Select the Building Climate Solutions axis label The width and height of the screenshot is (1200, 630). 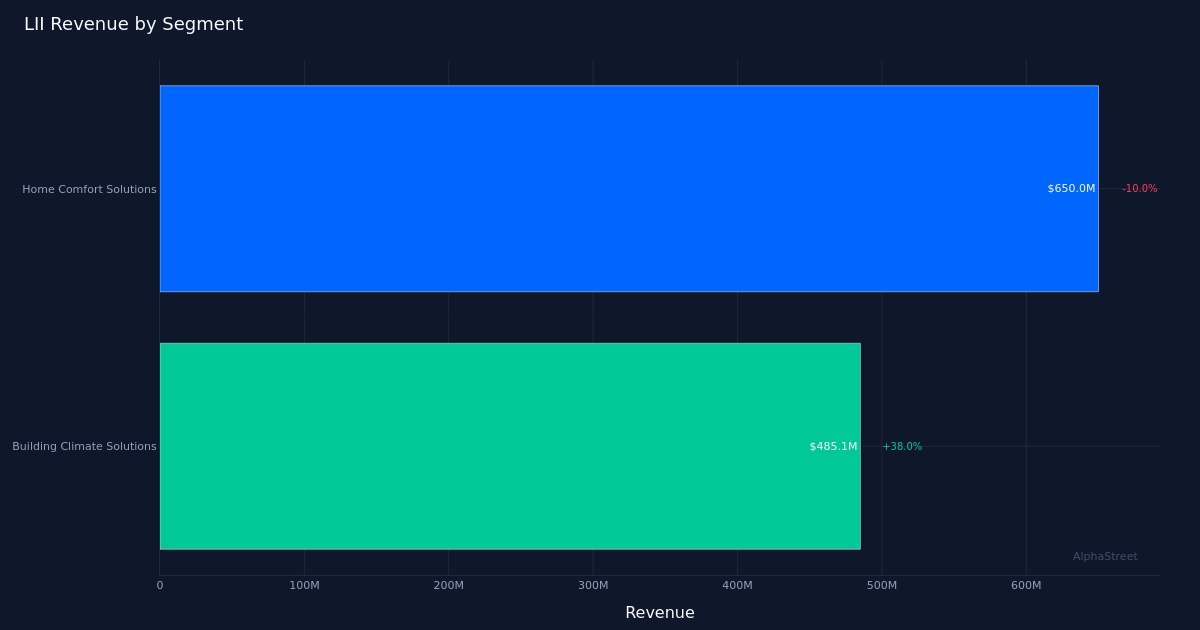point(84,446)
